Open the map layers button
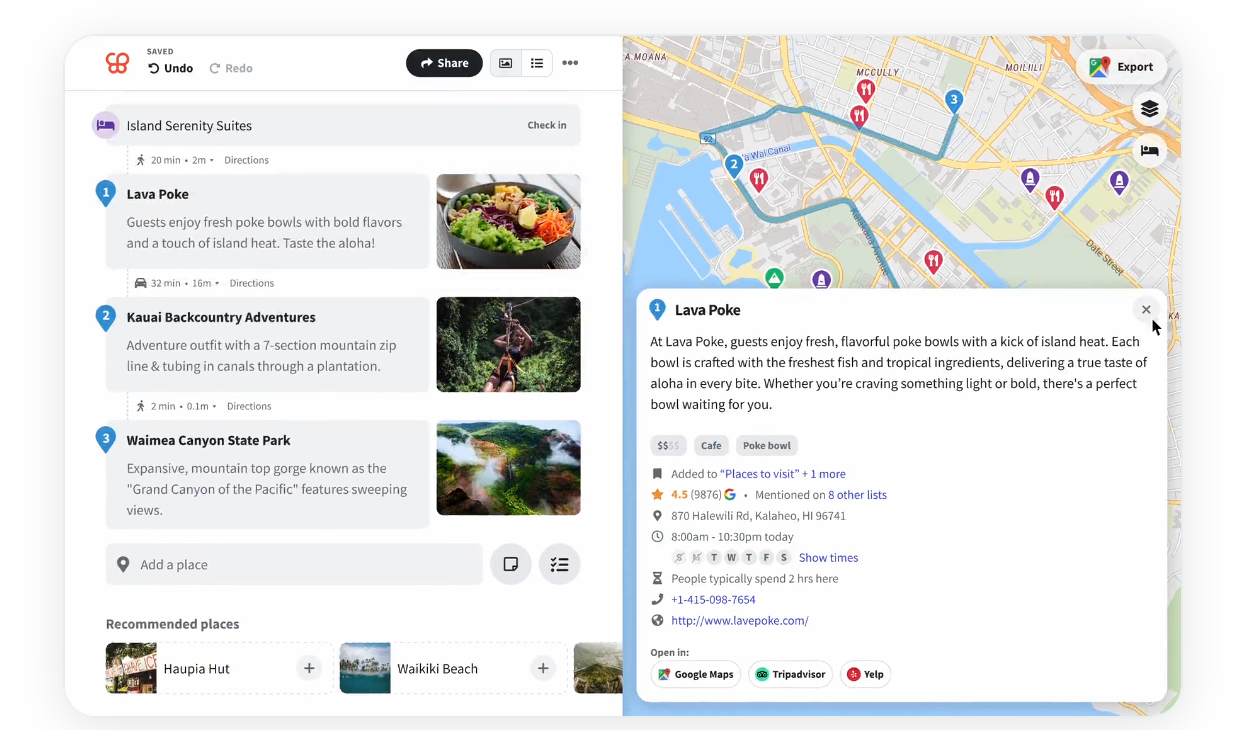 point(1150,109)
